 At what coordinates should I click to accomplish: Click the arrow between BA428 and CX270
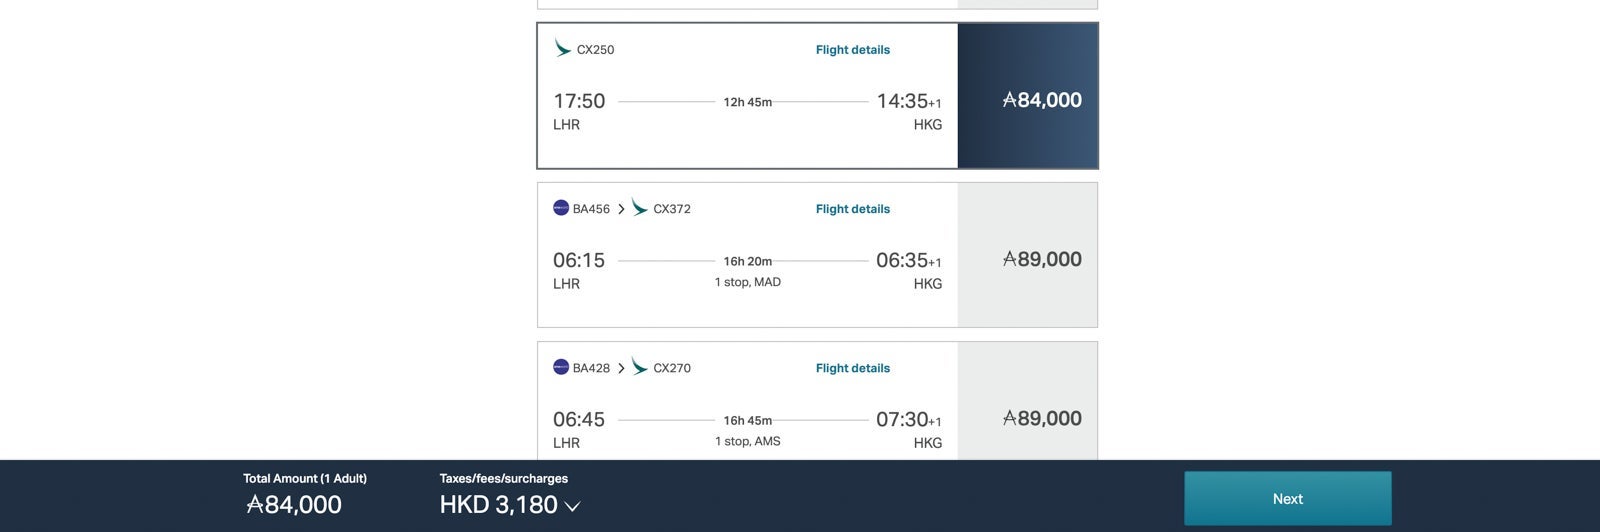tap(621, 368)
